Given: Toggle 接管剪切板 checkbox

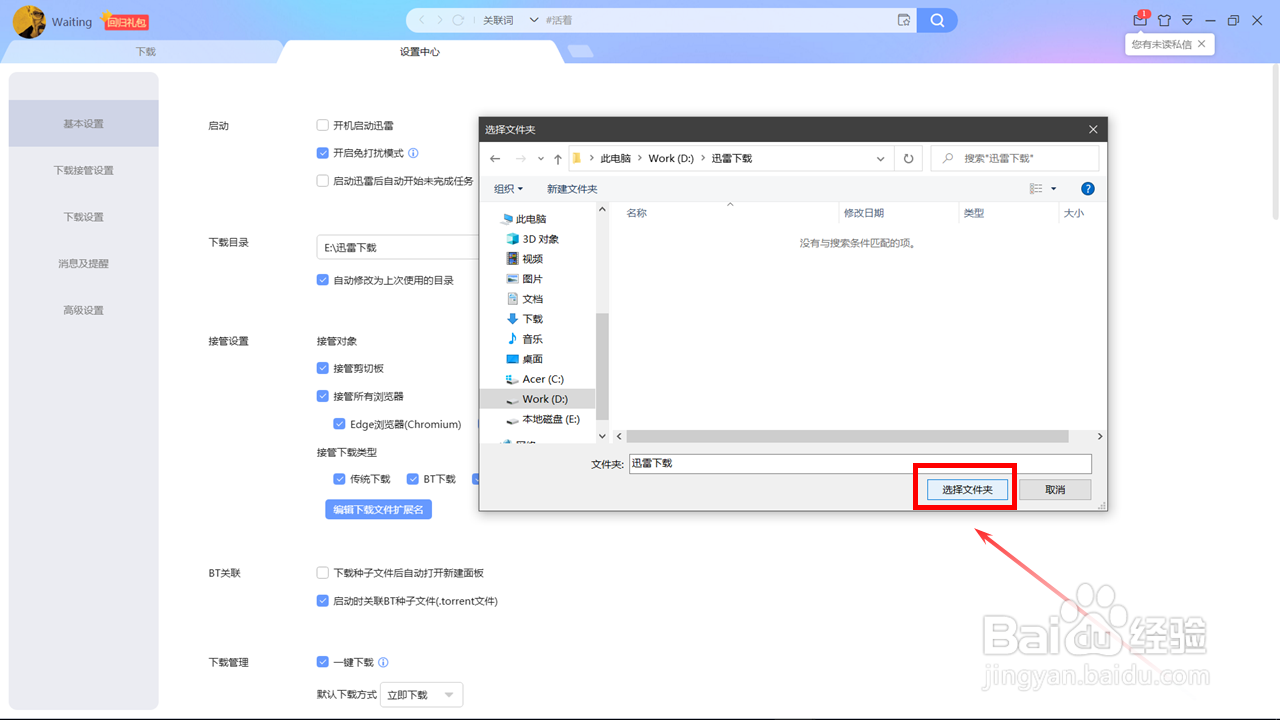Looking at the screenshot, I should point(323,368).
